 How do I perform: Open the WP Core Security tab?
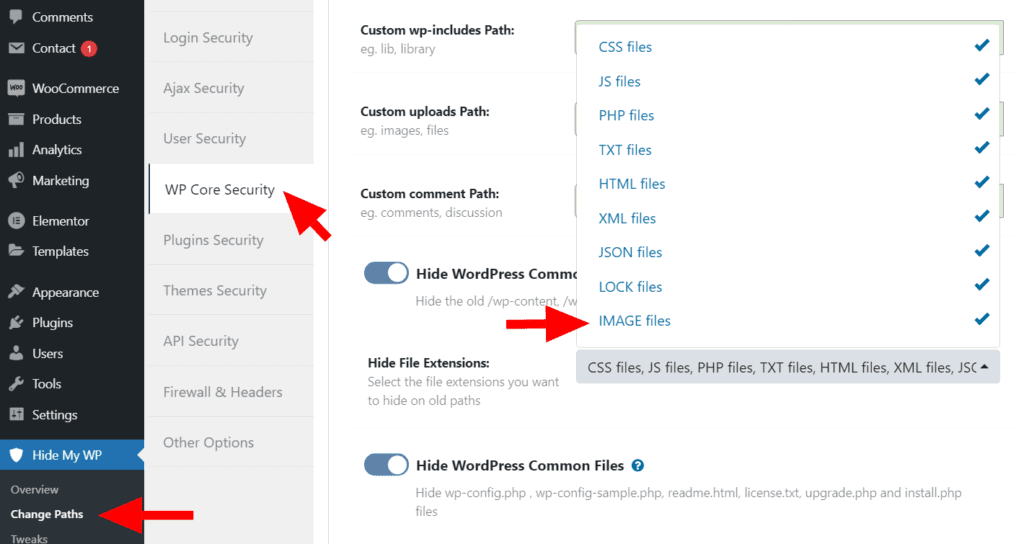click(x=219, y=190)
